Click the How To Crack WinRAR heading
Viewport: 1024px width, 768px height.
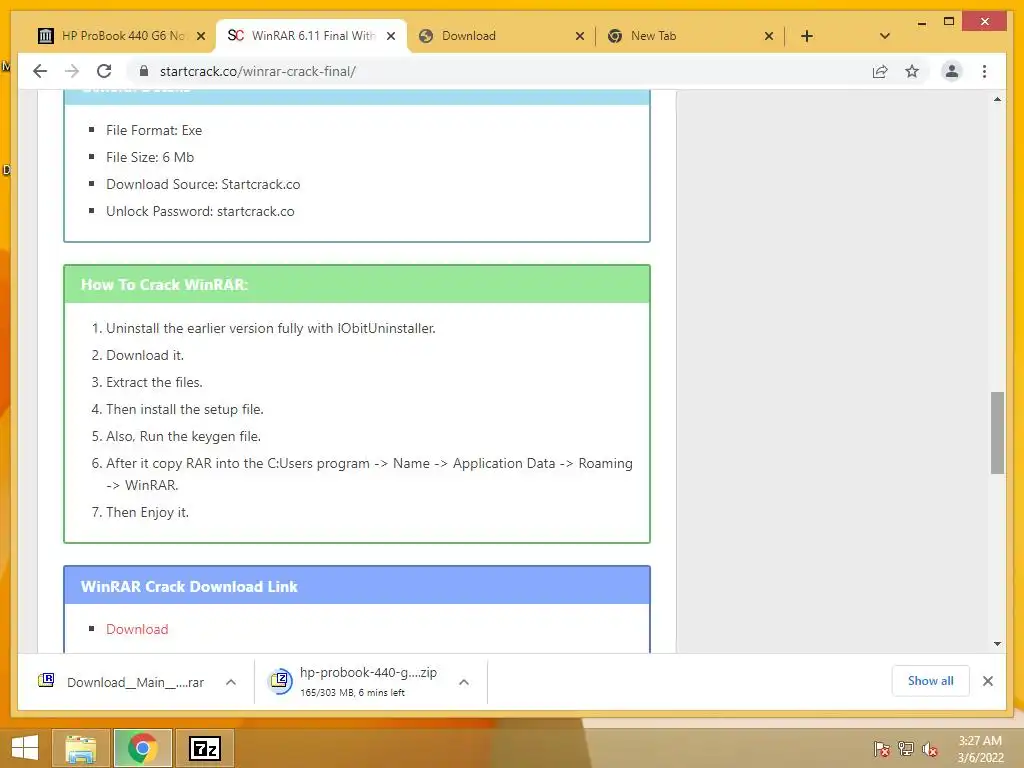tap(164, 285)
